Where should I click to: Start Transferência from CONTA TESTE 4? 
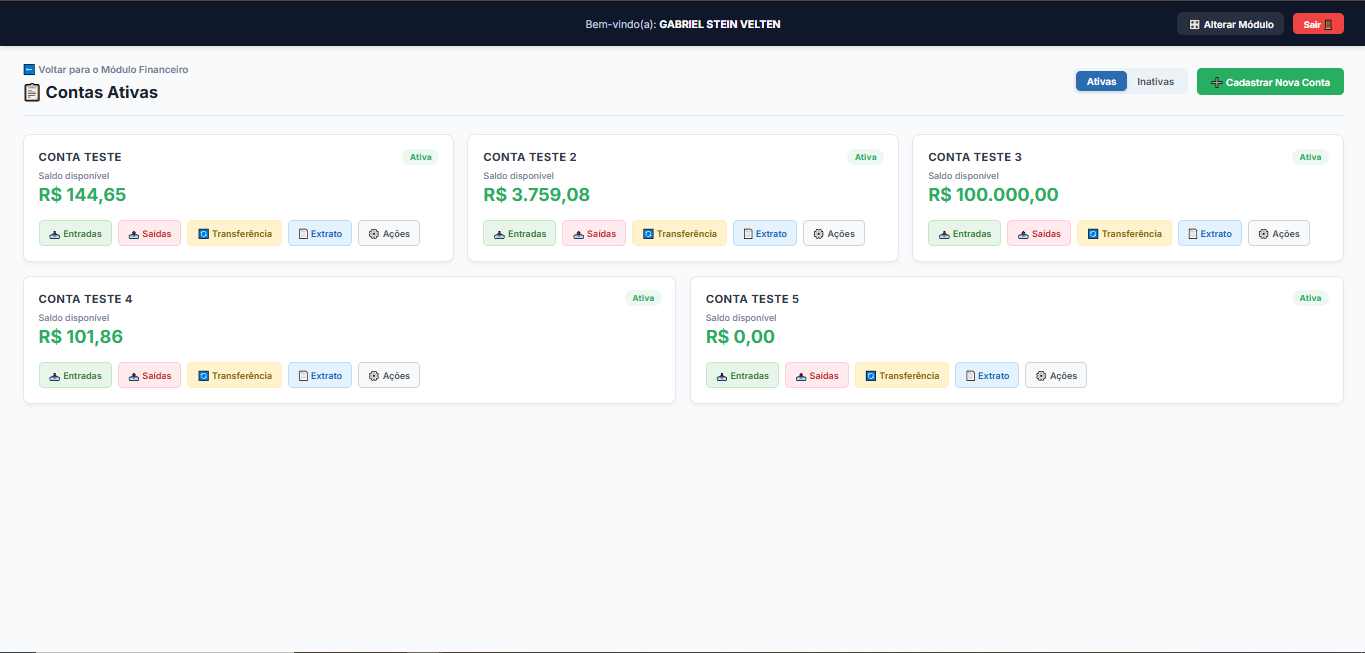tap(235, 375)
